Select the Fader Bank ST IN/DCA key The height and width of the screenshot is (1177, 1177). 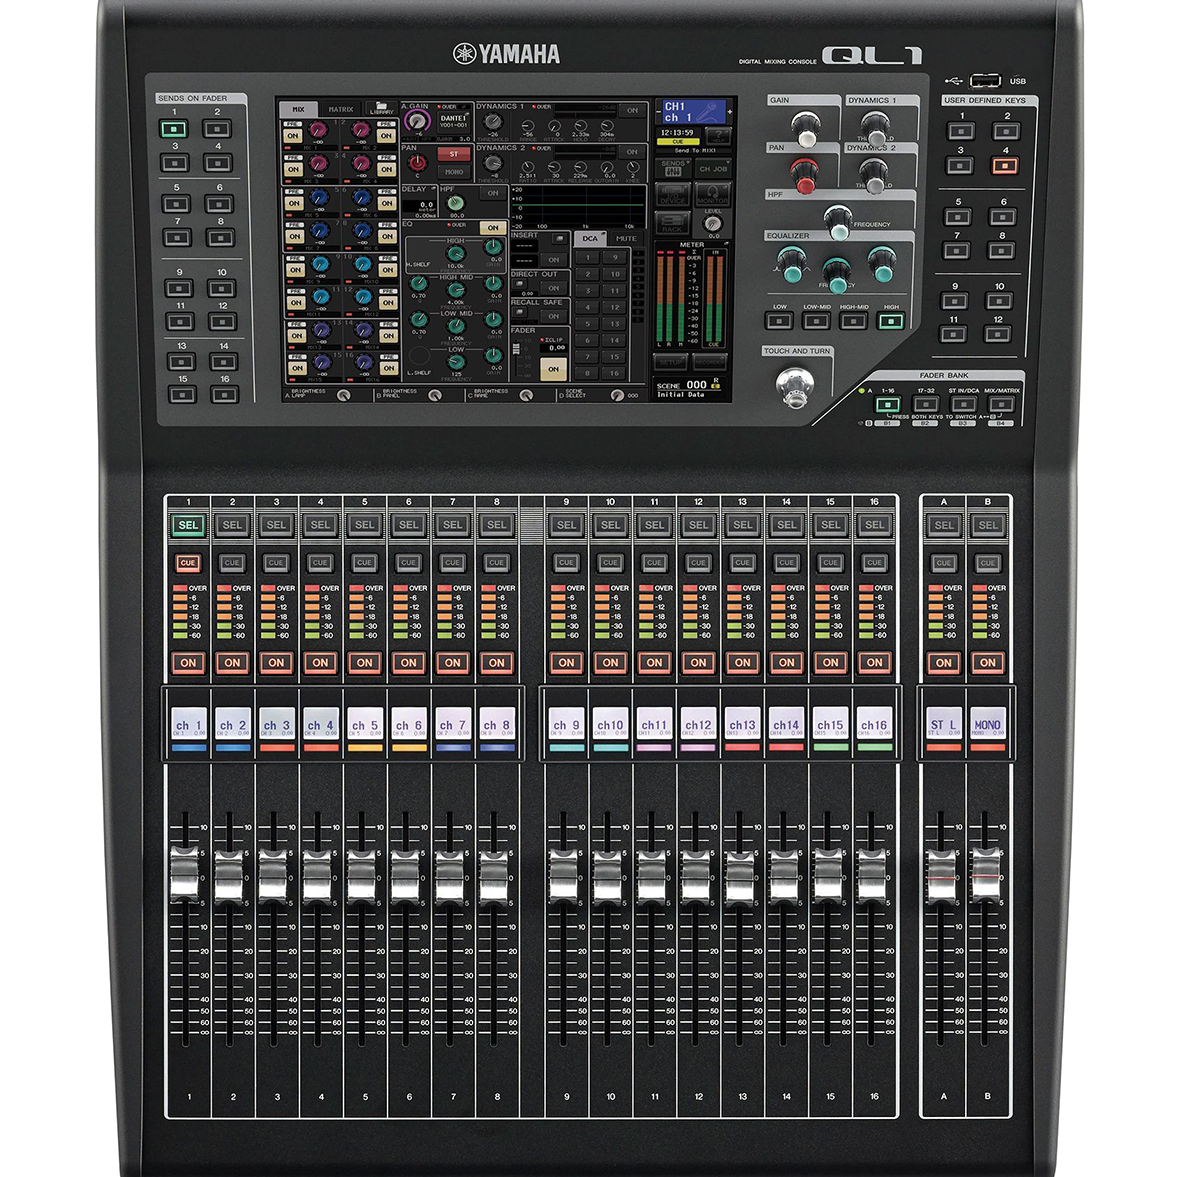click(x=963, y=405)
